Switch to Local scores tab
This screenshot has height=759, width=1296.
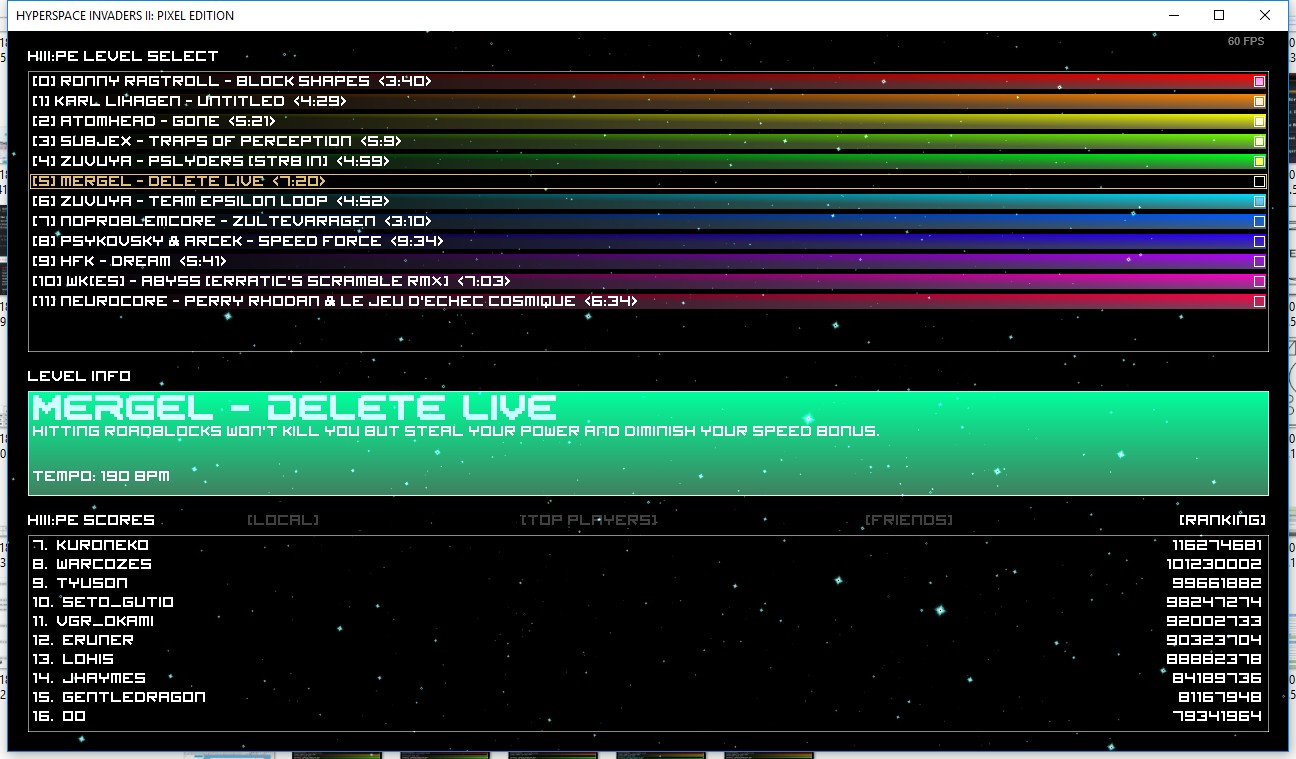point(283,520)
